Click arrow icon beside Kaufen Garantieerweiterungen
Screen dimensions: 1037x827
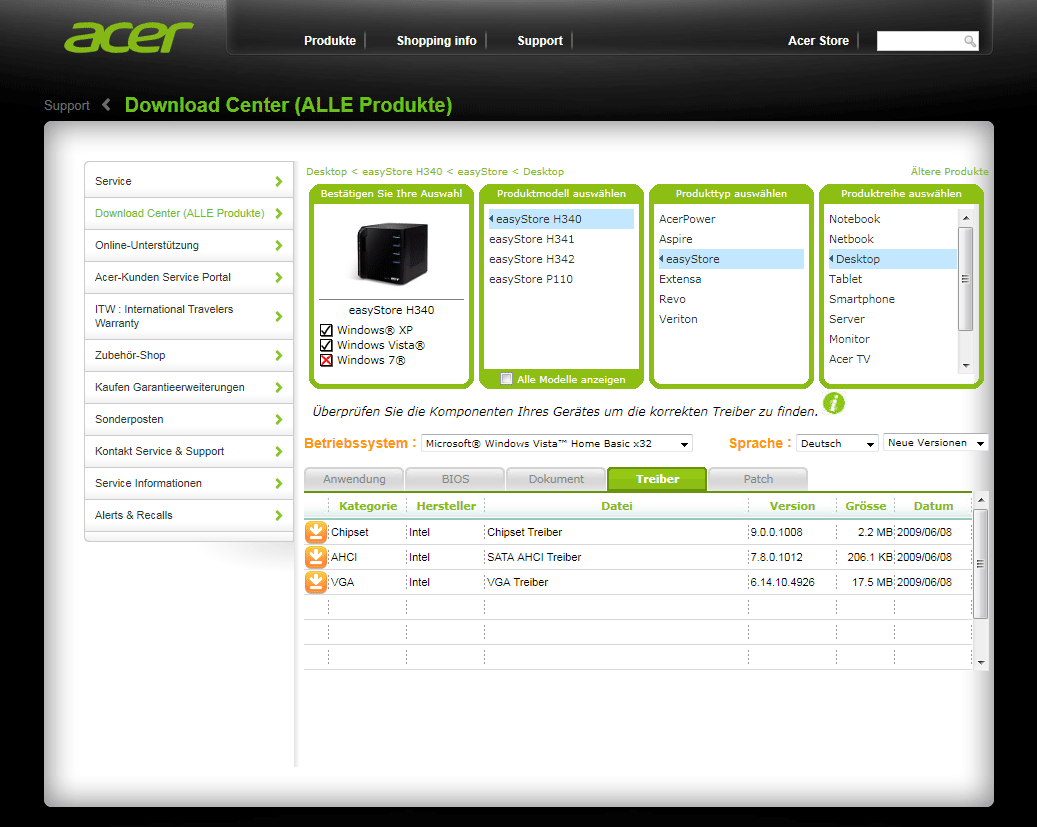(278, 388)
